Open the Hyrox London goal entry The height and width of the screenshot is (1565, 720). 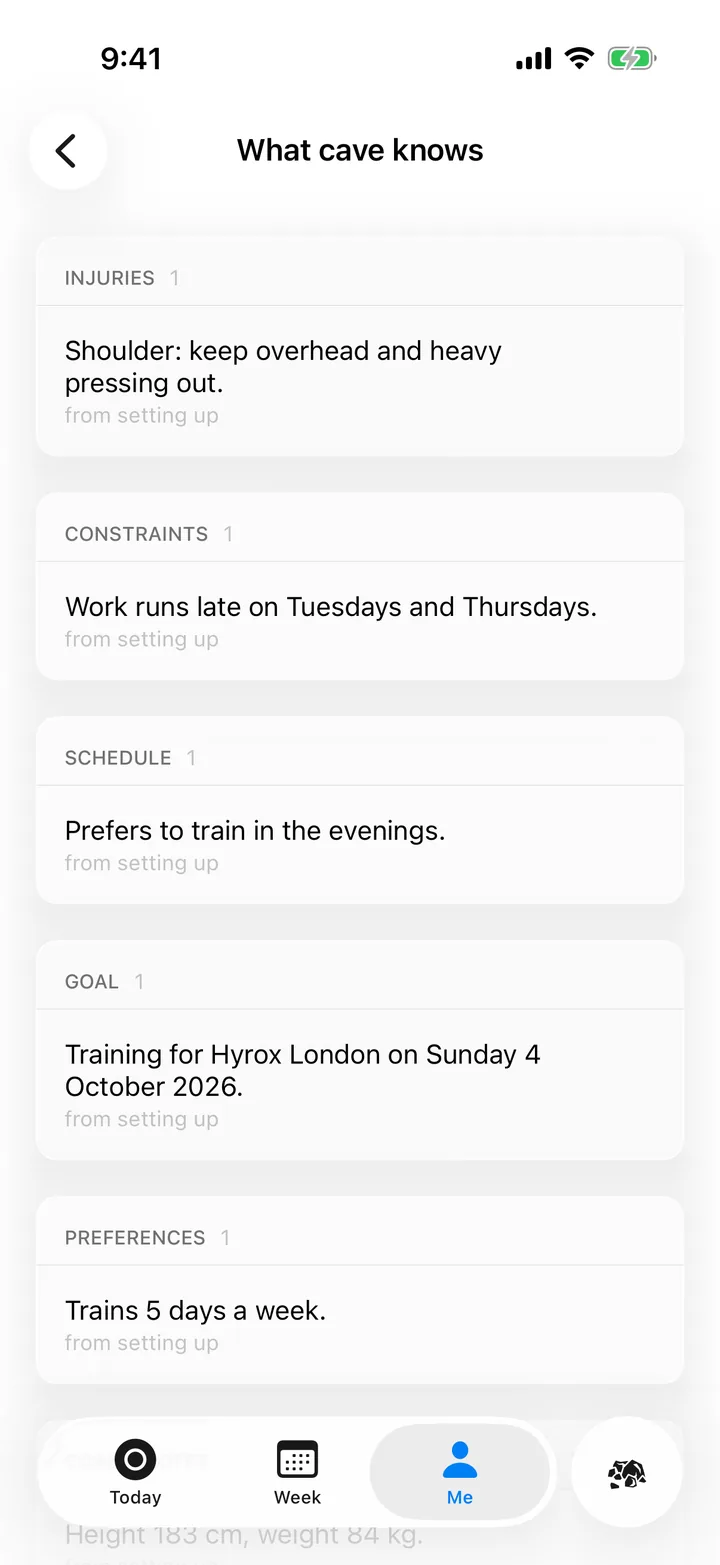pos(360,1085)
